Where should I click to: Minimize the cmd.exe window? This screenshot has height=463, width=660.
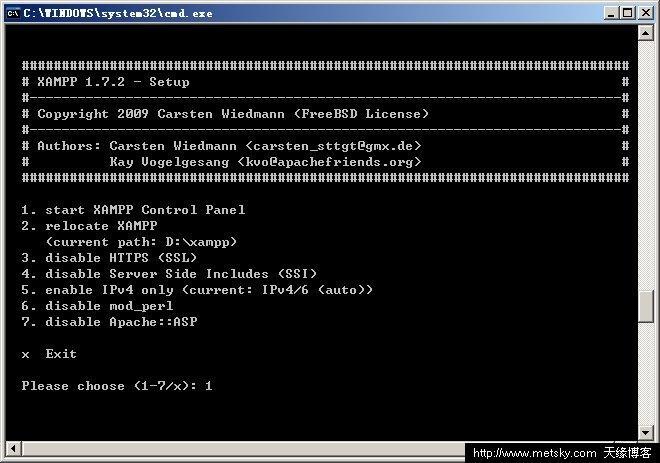click(x=611, y=13)
